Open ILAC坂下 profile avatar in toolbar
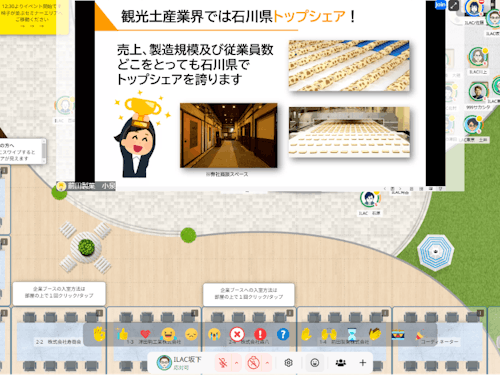Viewport: 500px width, 375px height. click(164, 363)
